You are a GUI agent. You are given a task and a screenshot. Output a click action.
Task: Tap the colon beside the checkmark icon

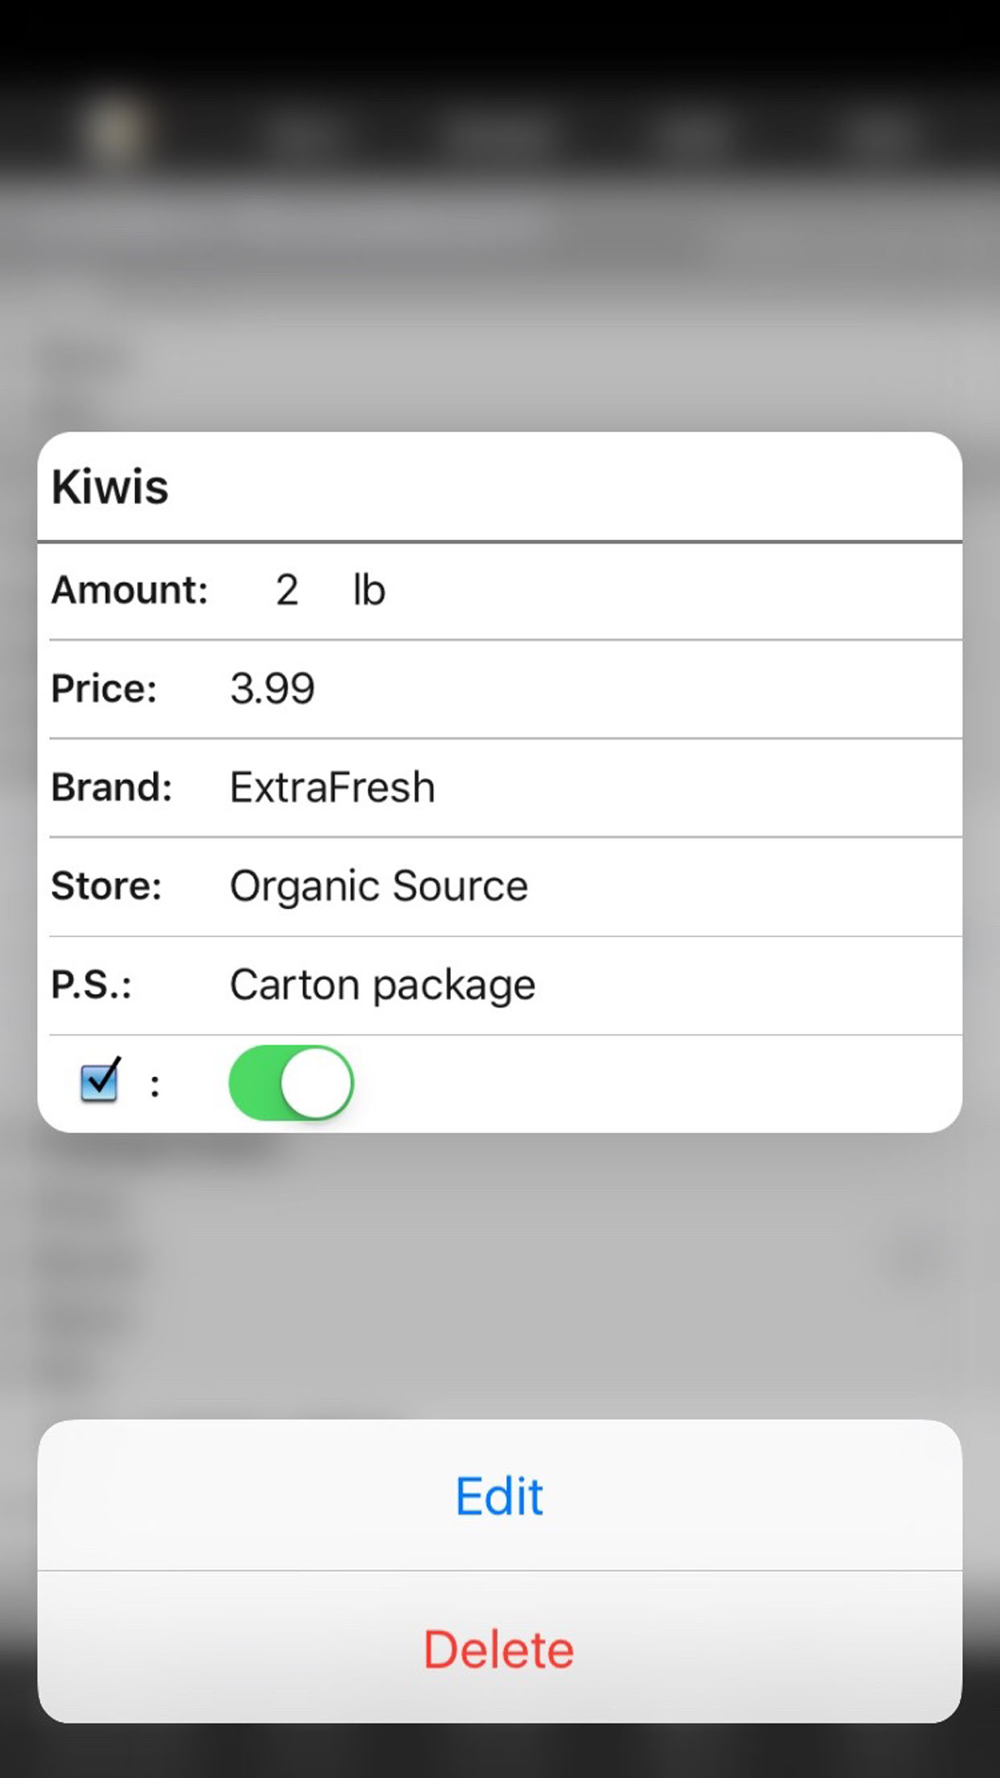pyautogui.click(x=155, y=1085)
